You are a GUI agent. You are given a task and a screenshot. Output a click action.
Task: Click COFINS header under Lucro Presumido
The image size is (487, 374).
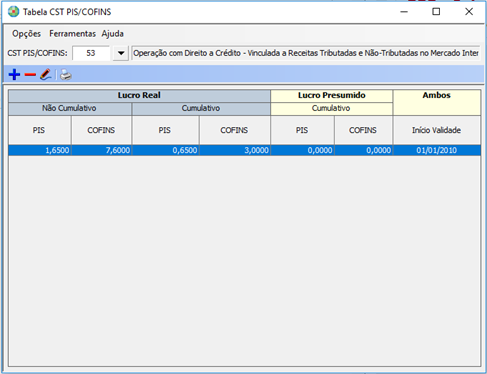[363, 130]
